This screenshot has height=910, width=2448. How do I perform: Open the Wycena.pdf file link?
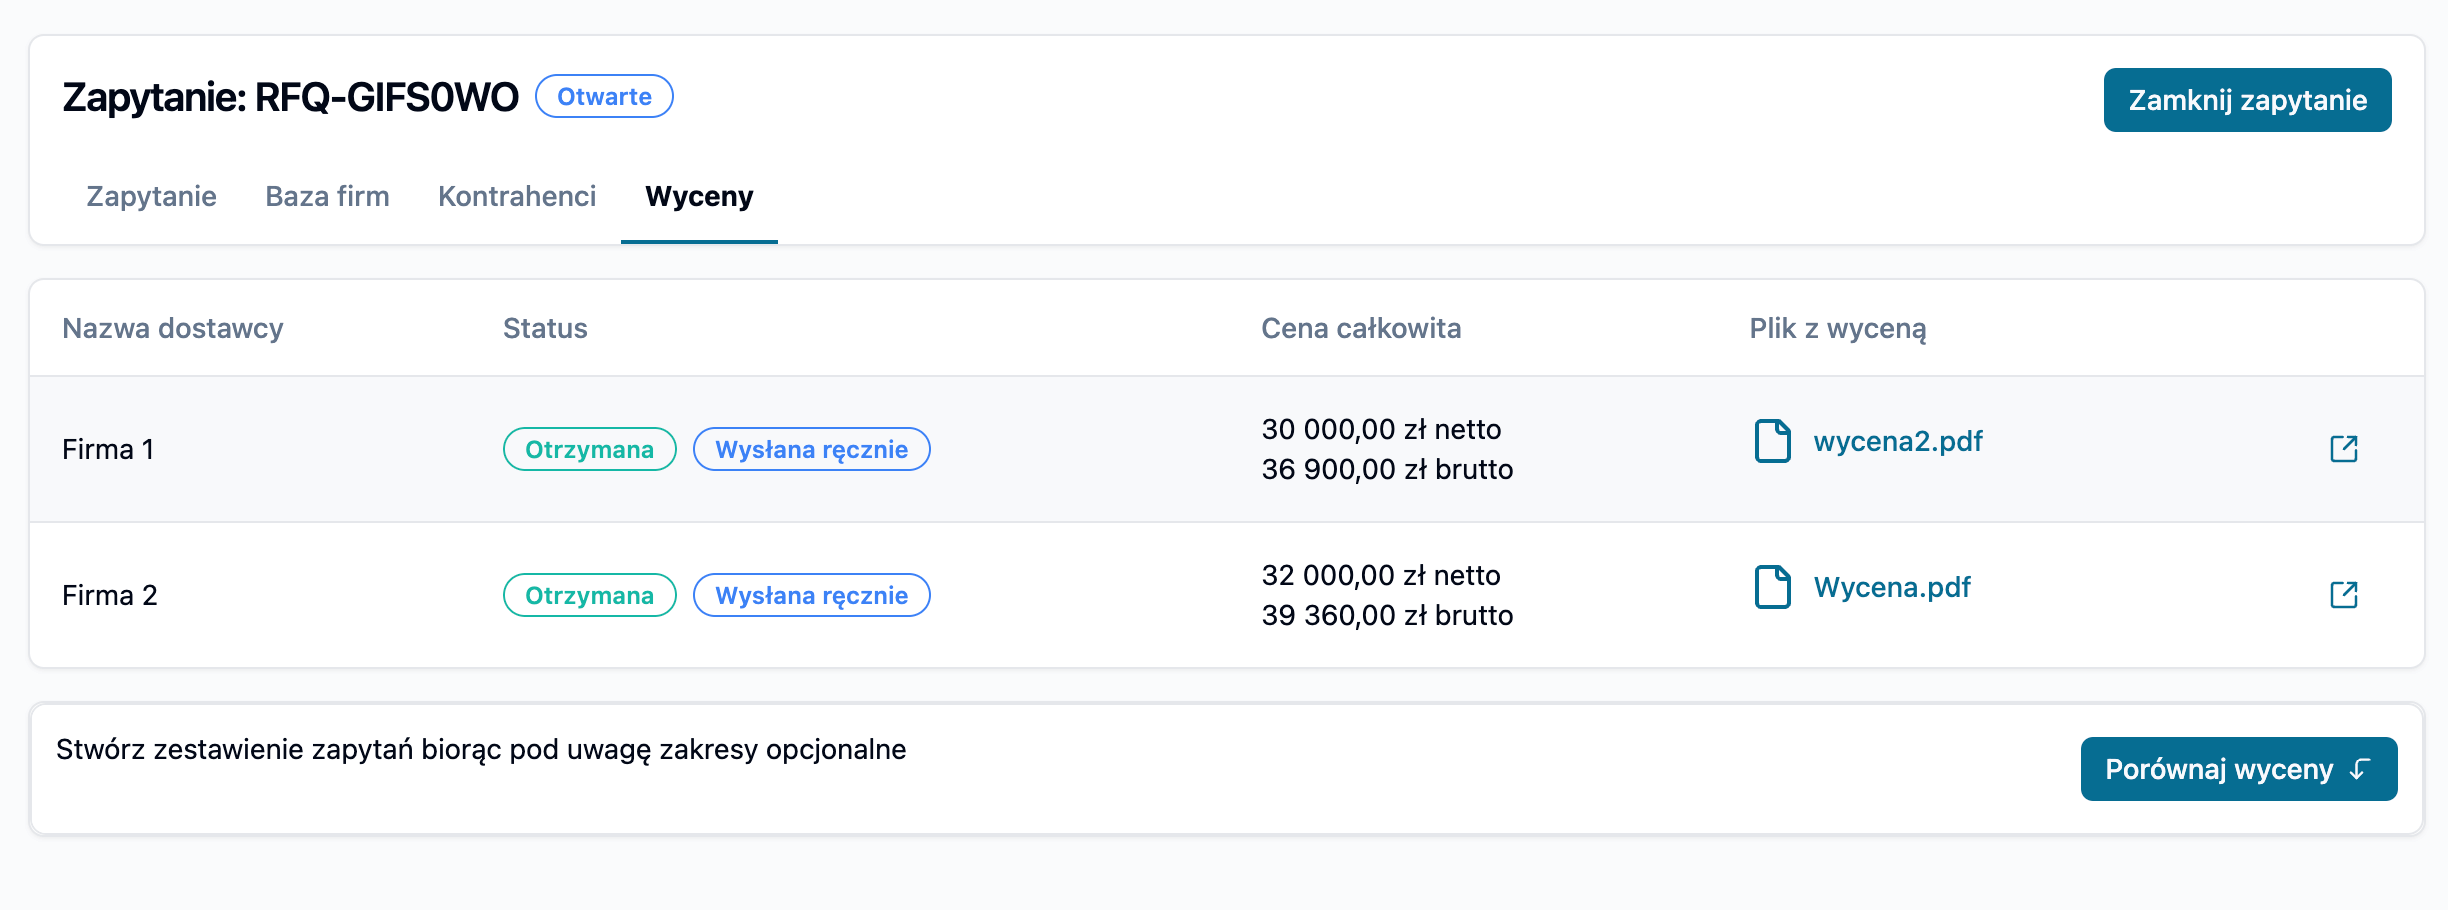[1891, 587]
